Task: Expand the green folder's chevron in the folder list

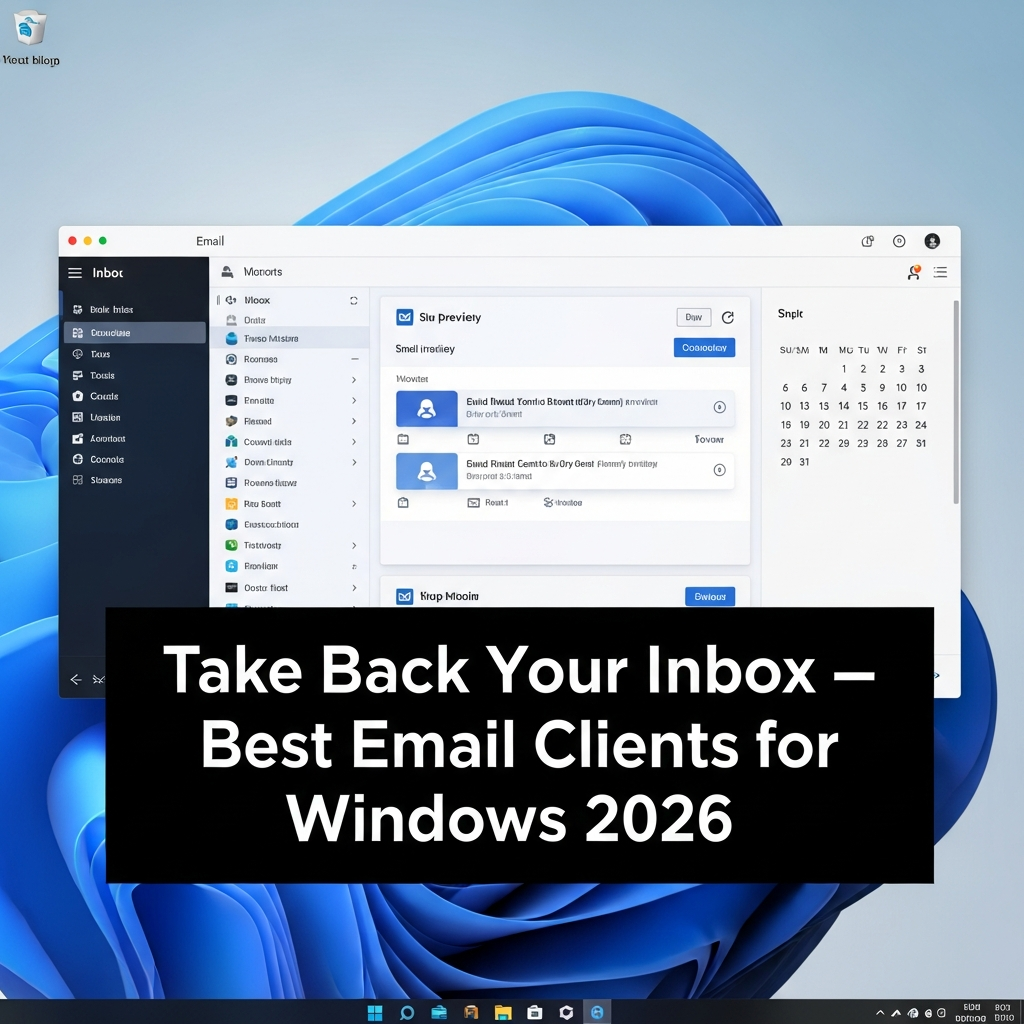Action: pyautogui.click(x=354, y=546)
